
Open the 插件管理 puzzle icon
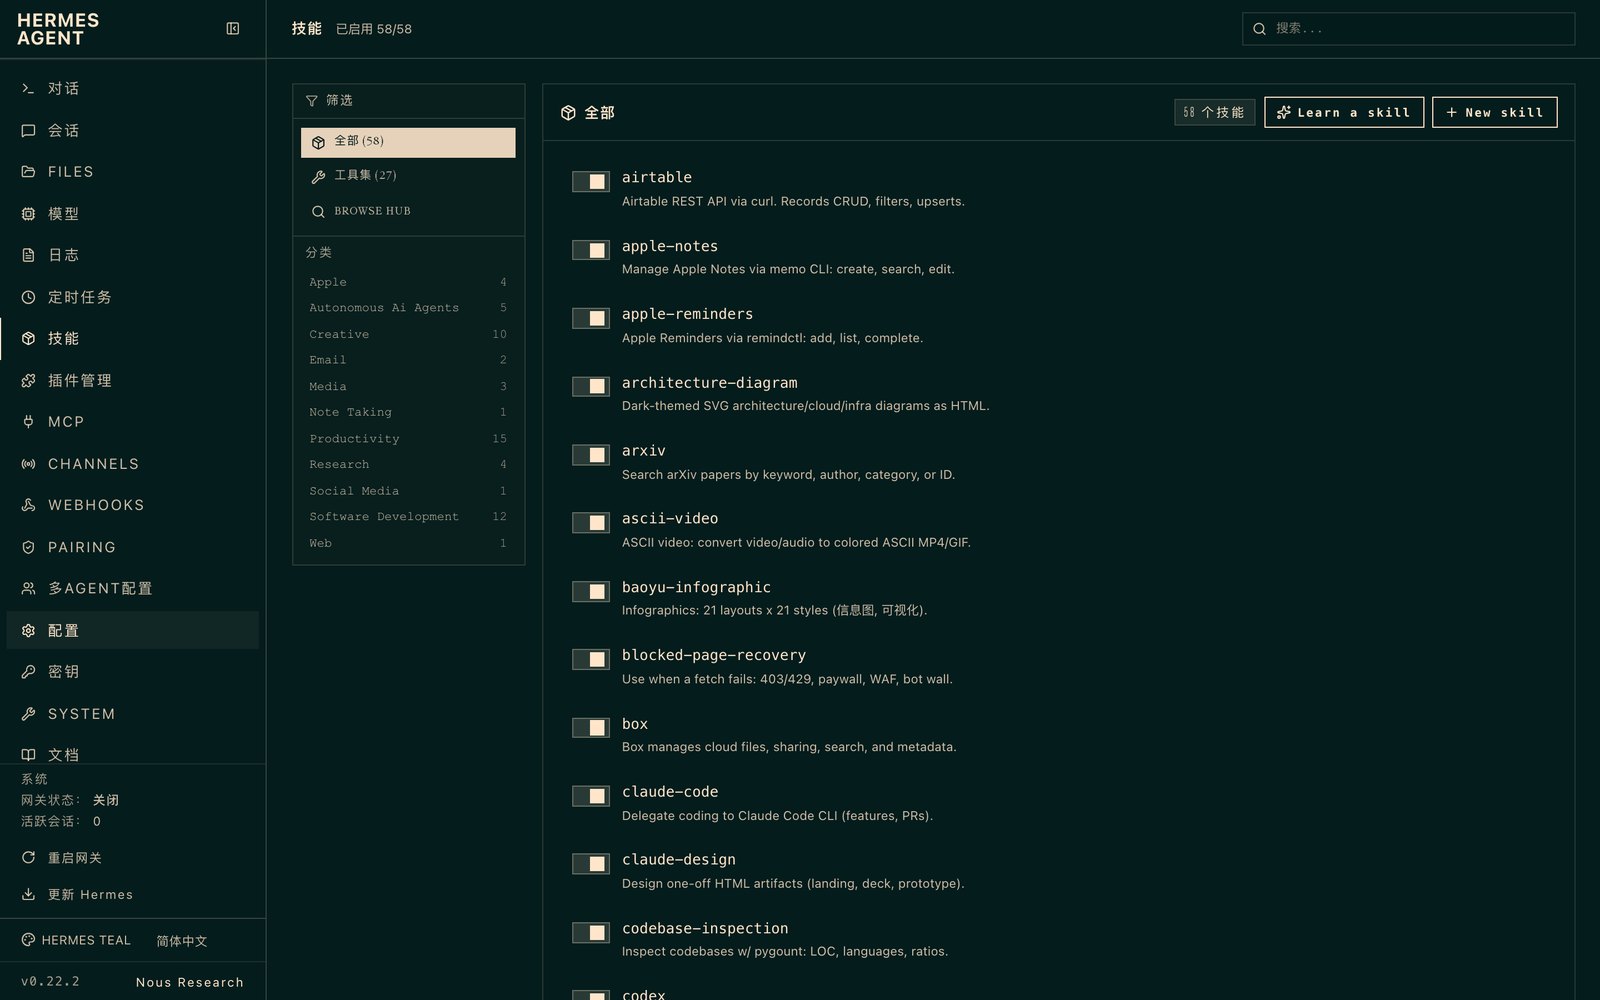[x=28, y=381]
